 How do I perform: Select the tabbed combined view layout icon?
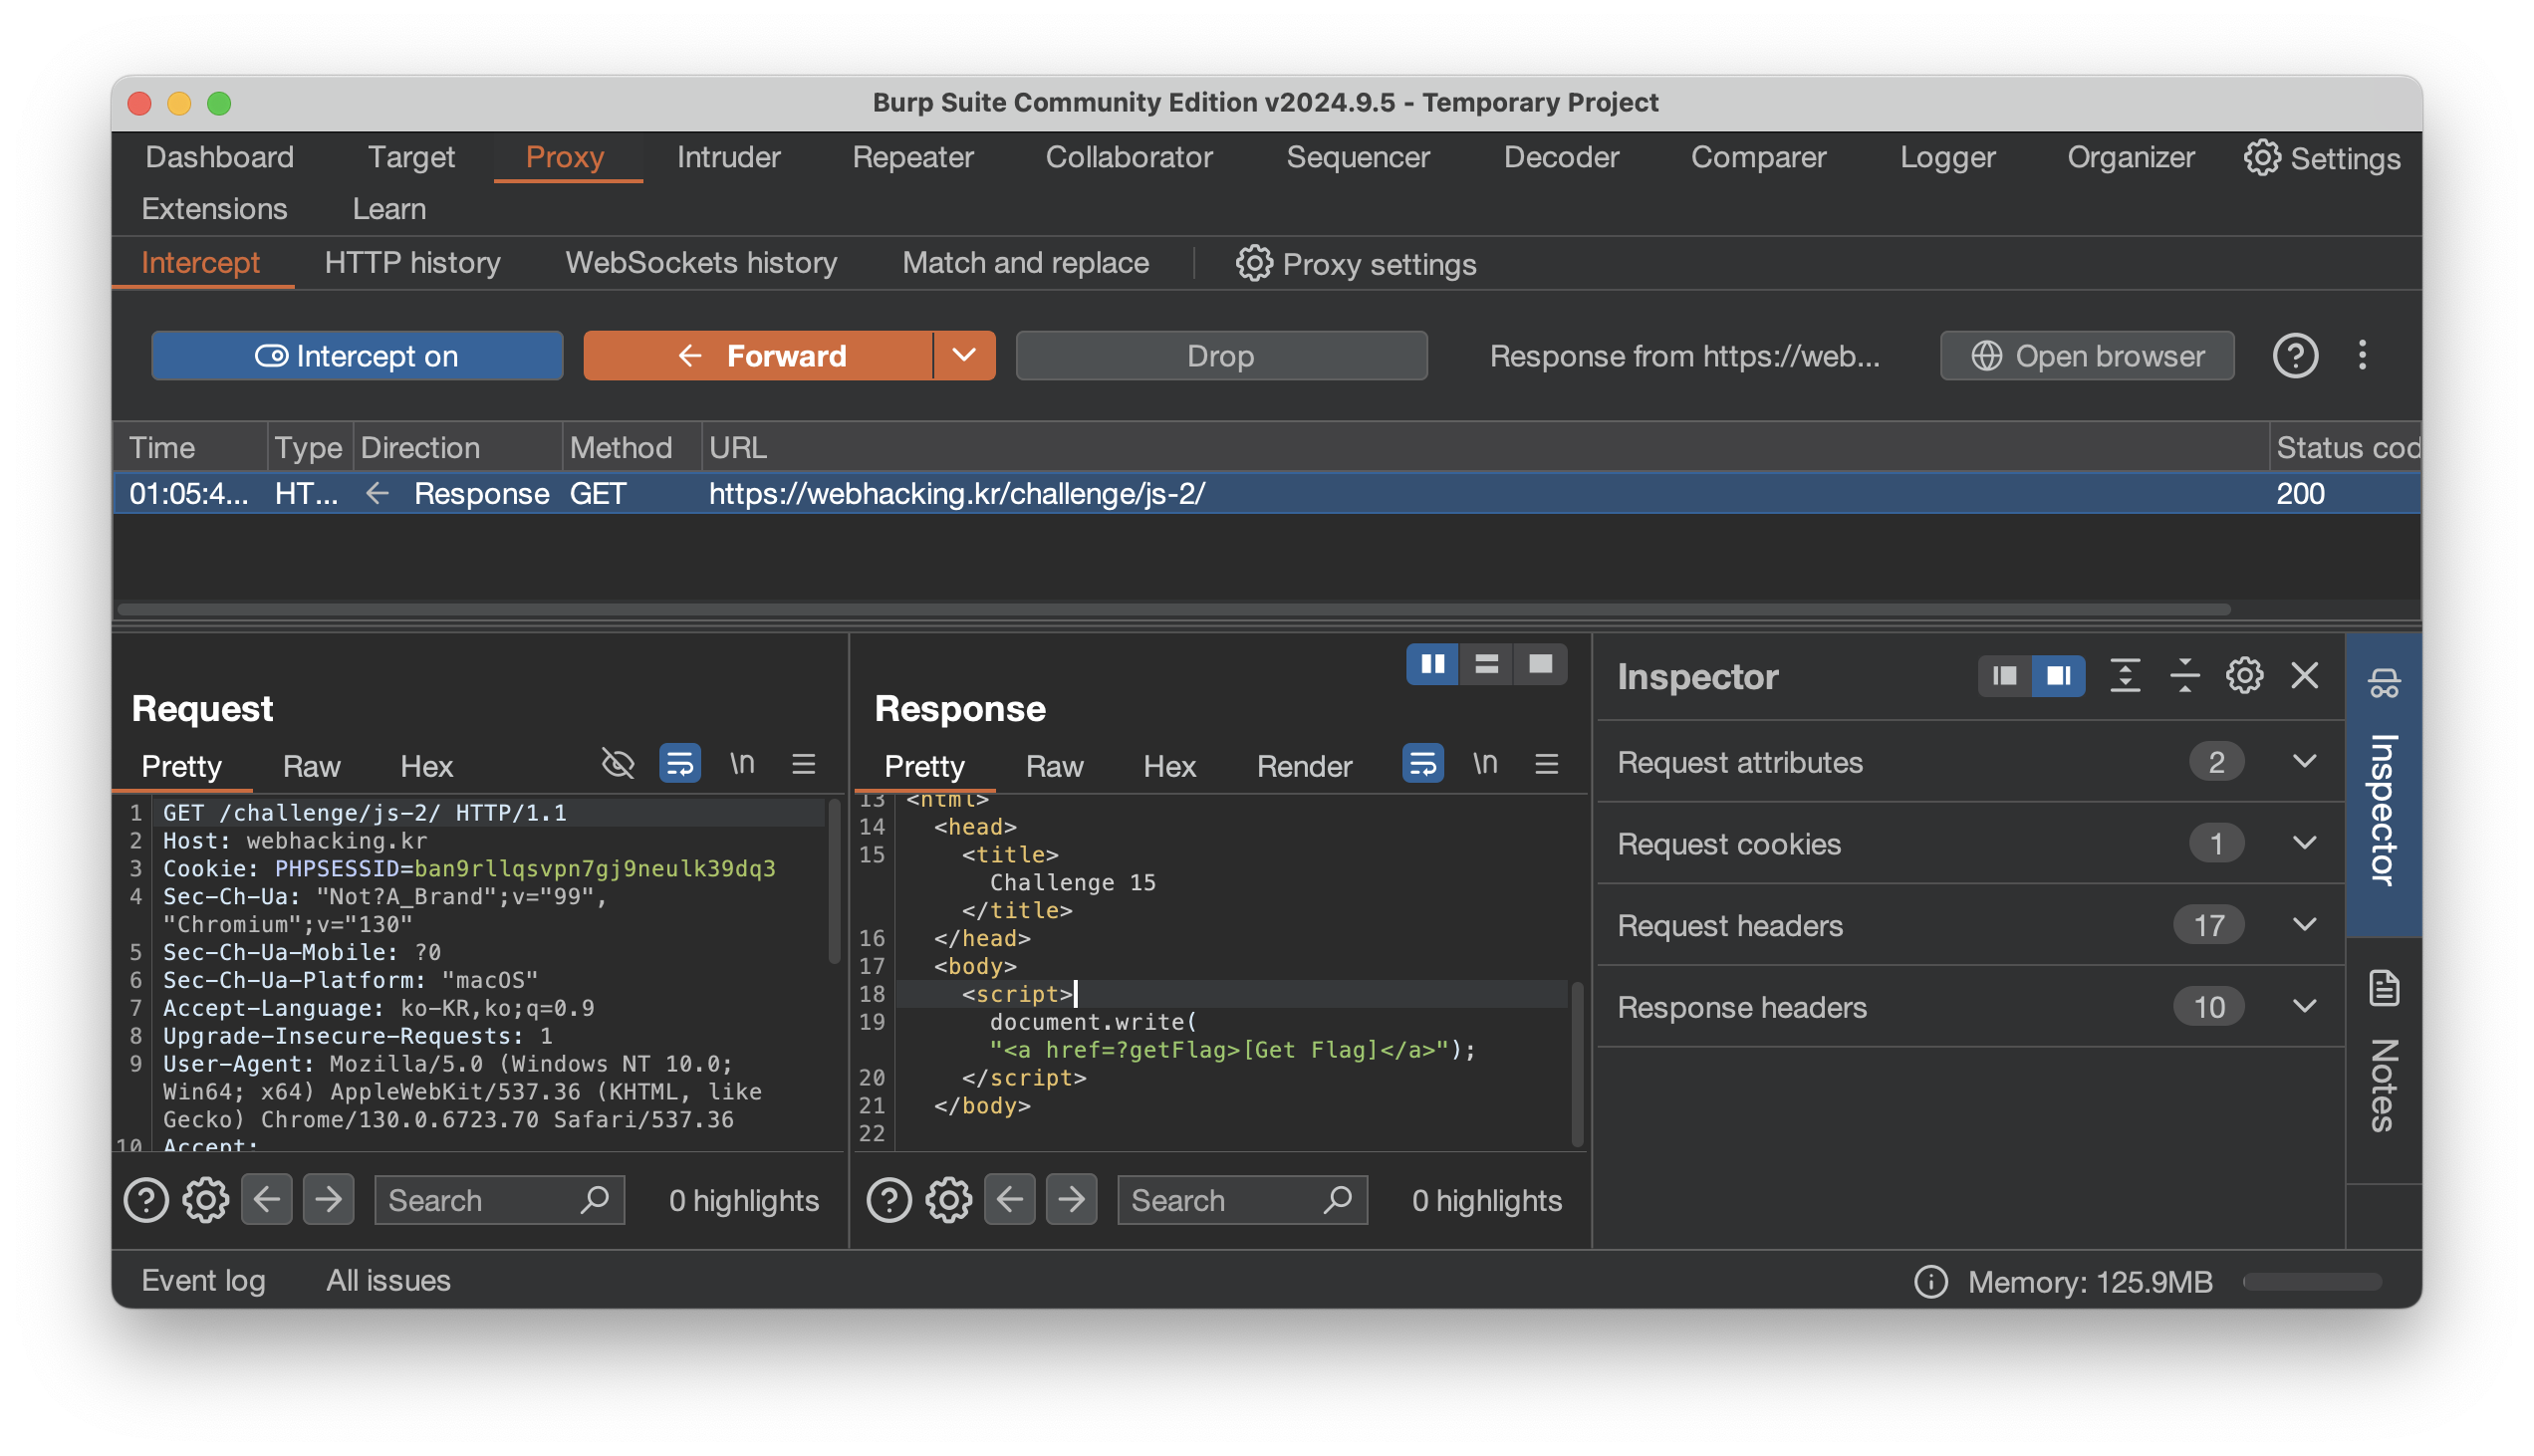1540,664
